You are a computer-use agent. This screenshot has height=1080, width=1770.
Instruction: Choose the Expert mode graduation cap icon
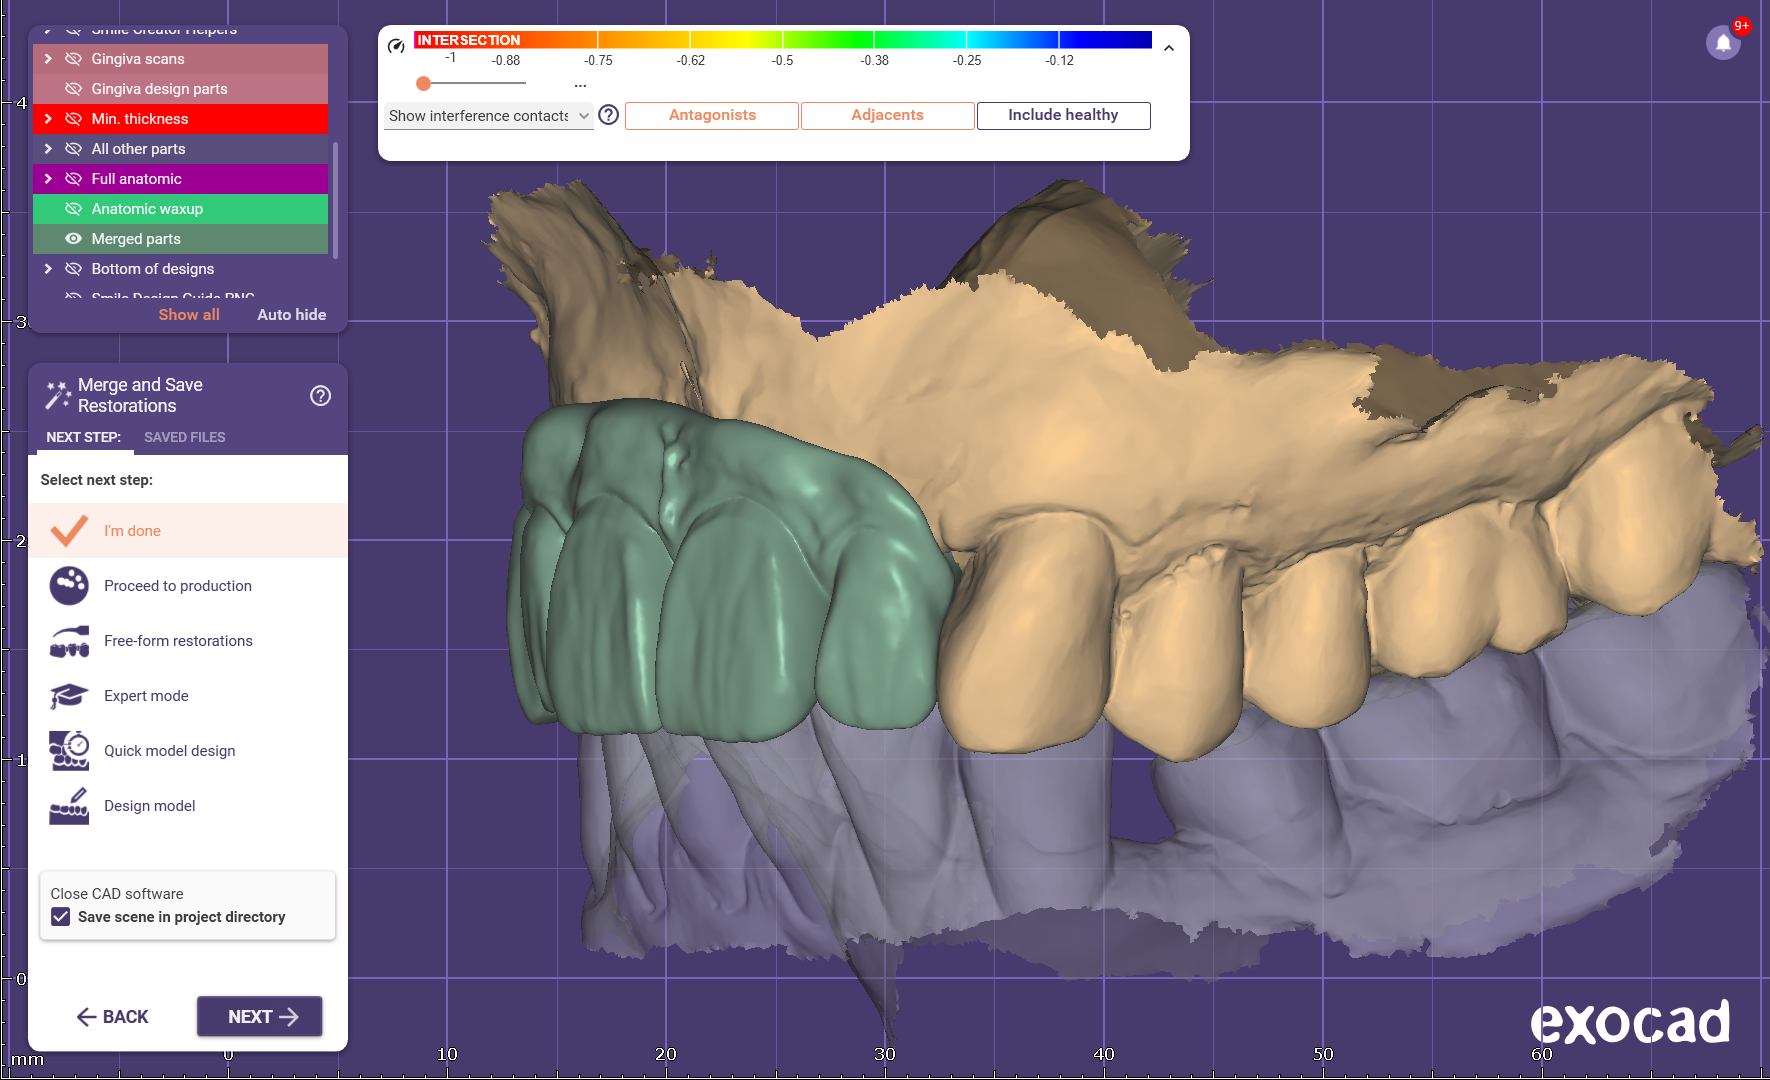coord(69,696)
